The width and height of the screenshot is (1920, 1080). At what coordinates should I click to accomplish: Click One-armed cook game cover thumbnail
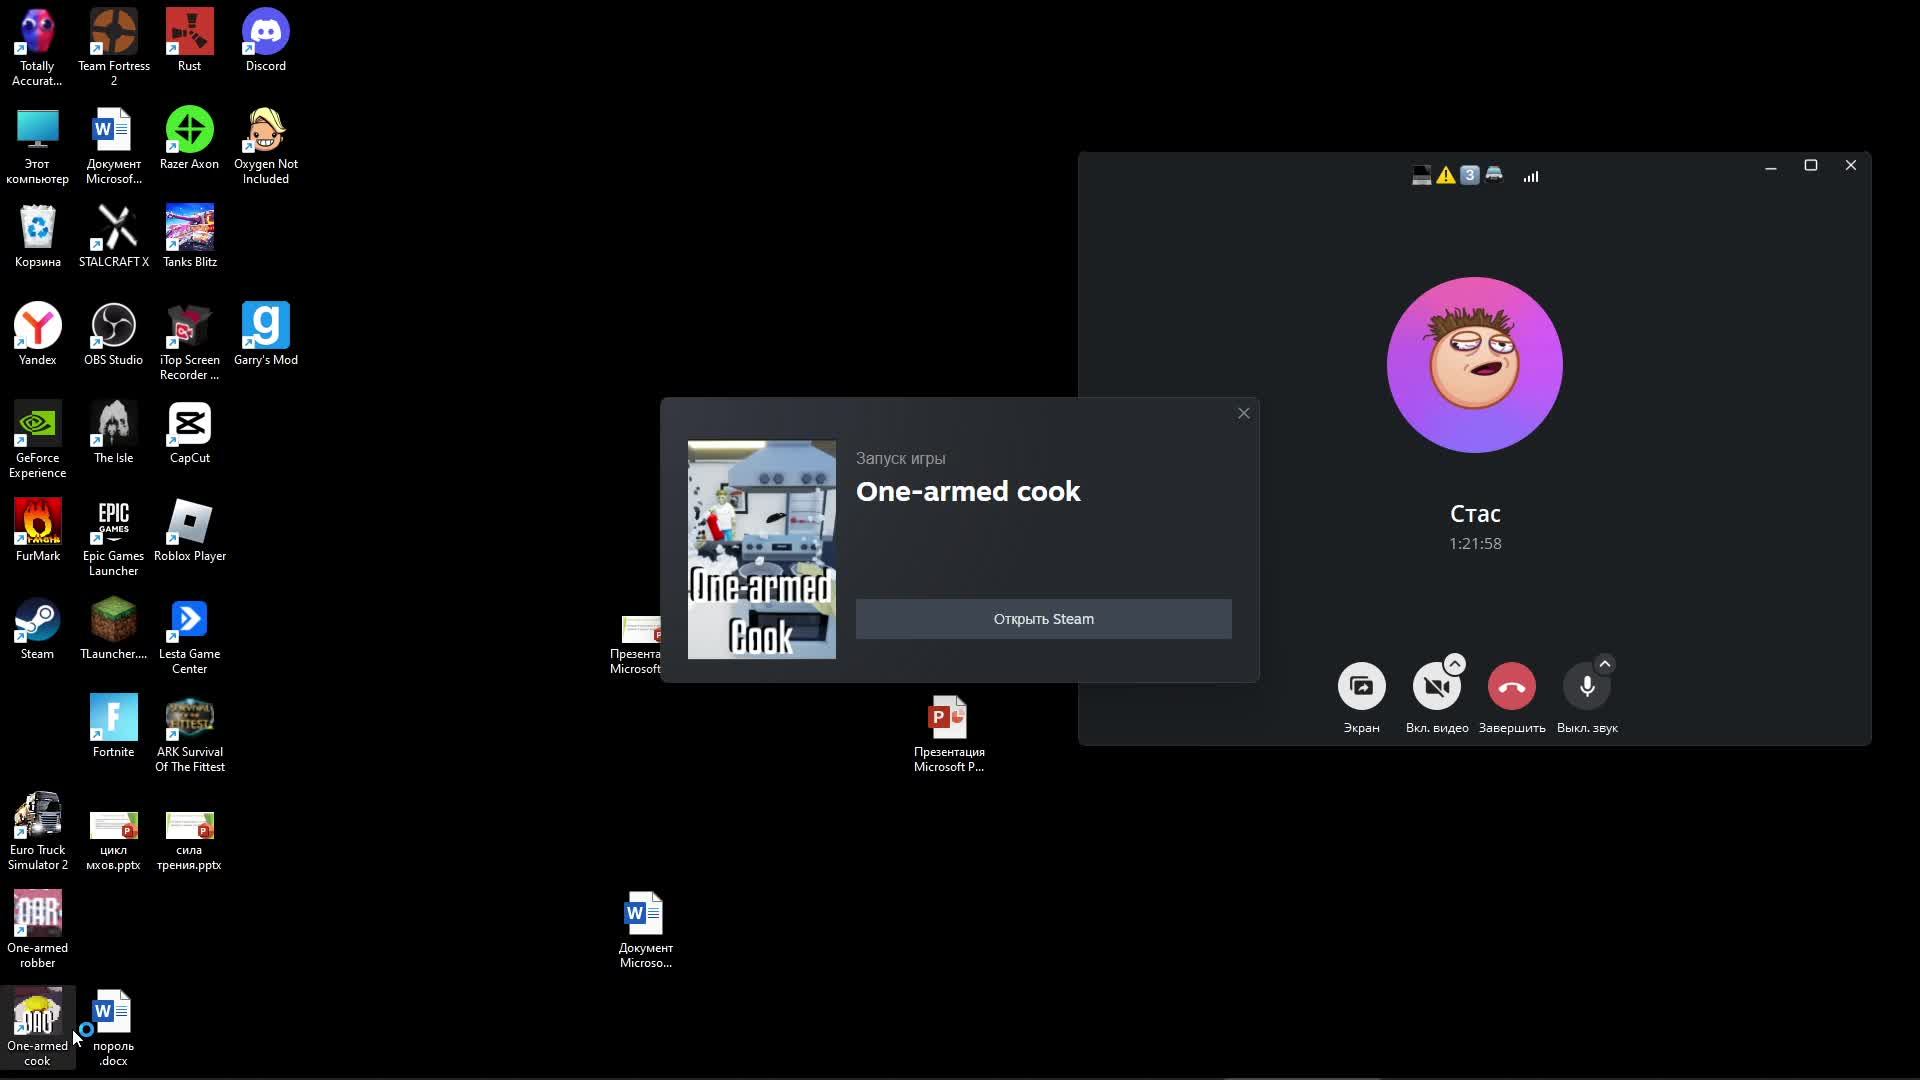[x=761, y=549]
